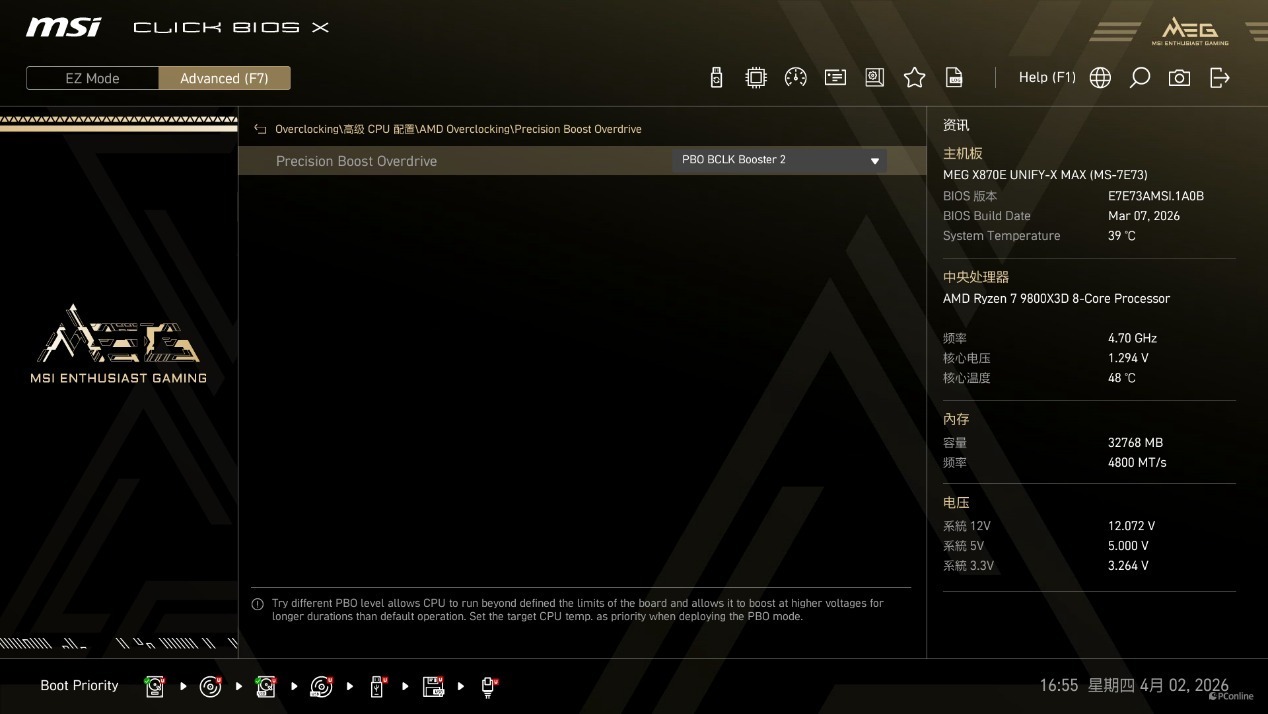The image size is (1268, 714).
Task: Click the clock showing 16:55
Action: (1059, 686)
